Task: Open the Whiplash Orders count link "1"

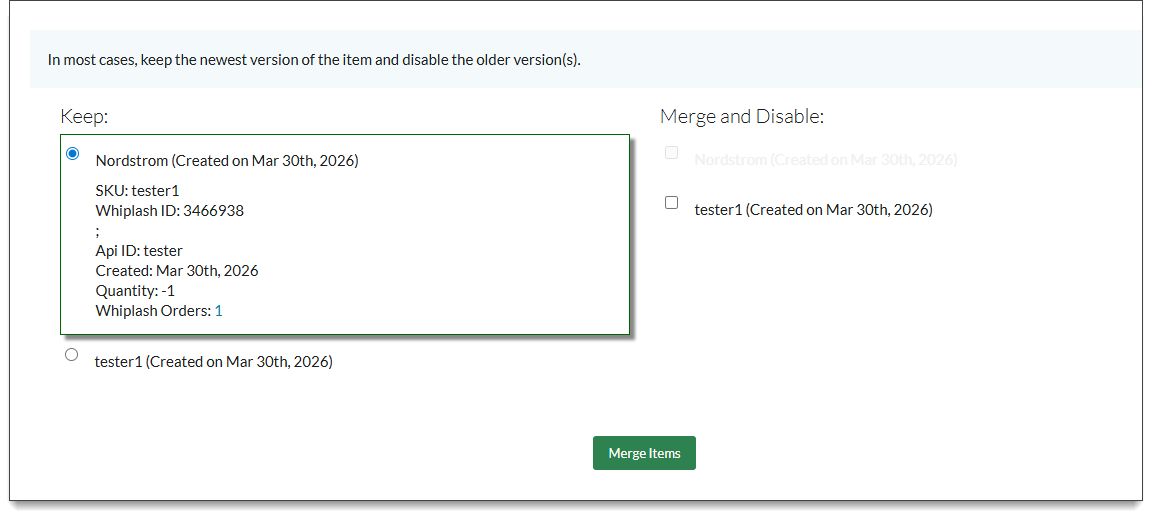Action: click(218, 311)
